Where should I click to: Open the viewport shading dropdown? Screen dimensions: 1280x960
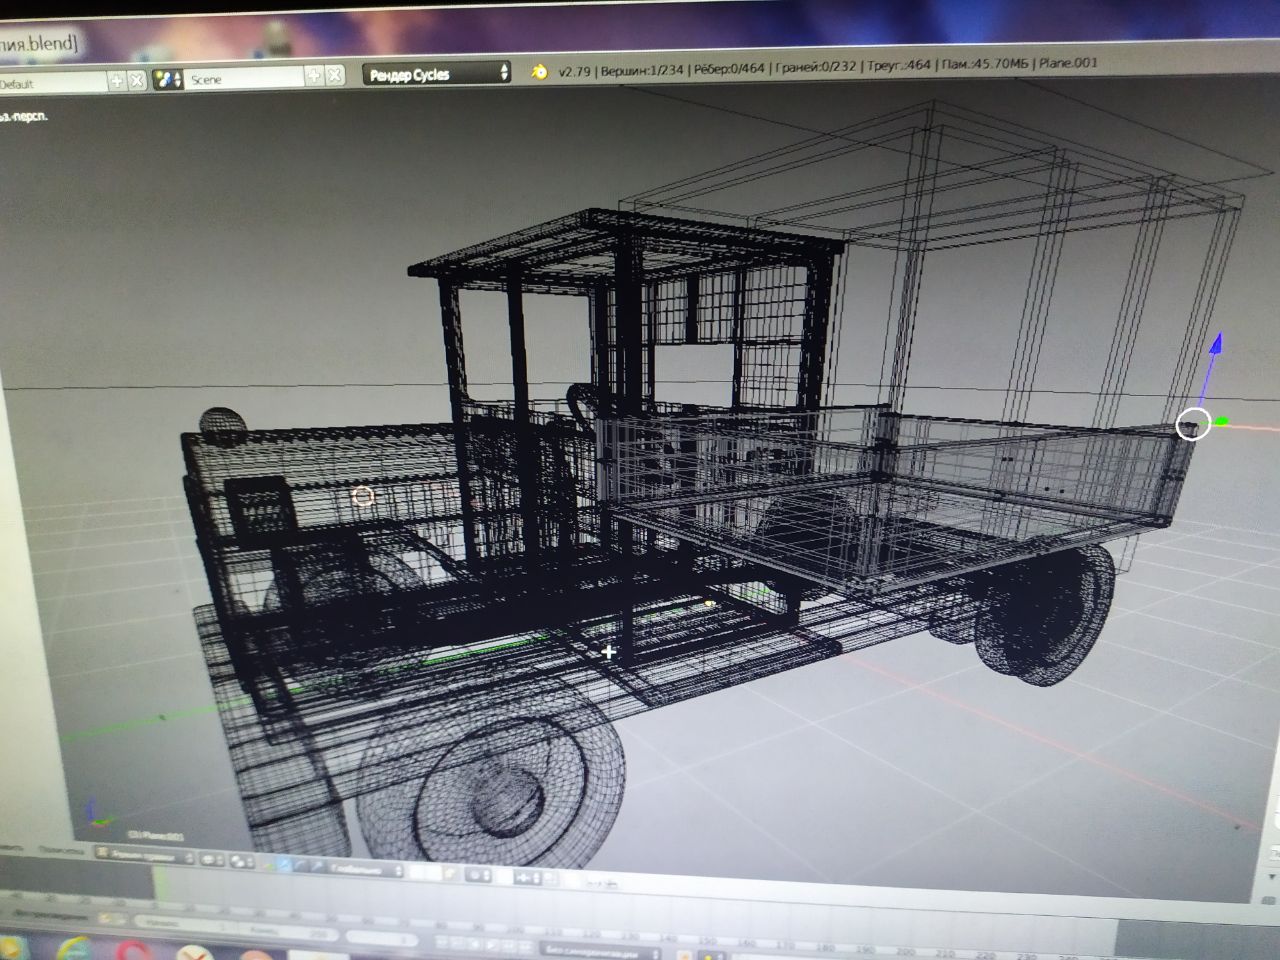(211, 860)
